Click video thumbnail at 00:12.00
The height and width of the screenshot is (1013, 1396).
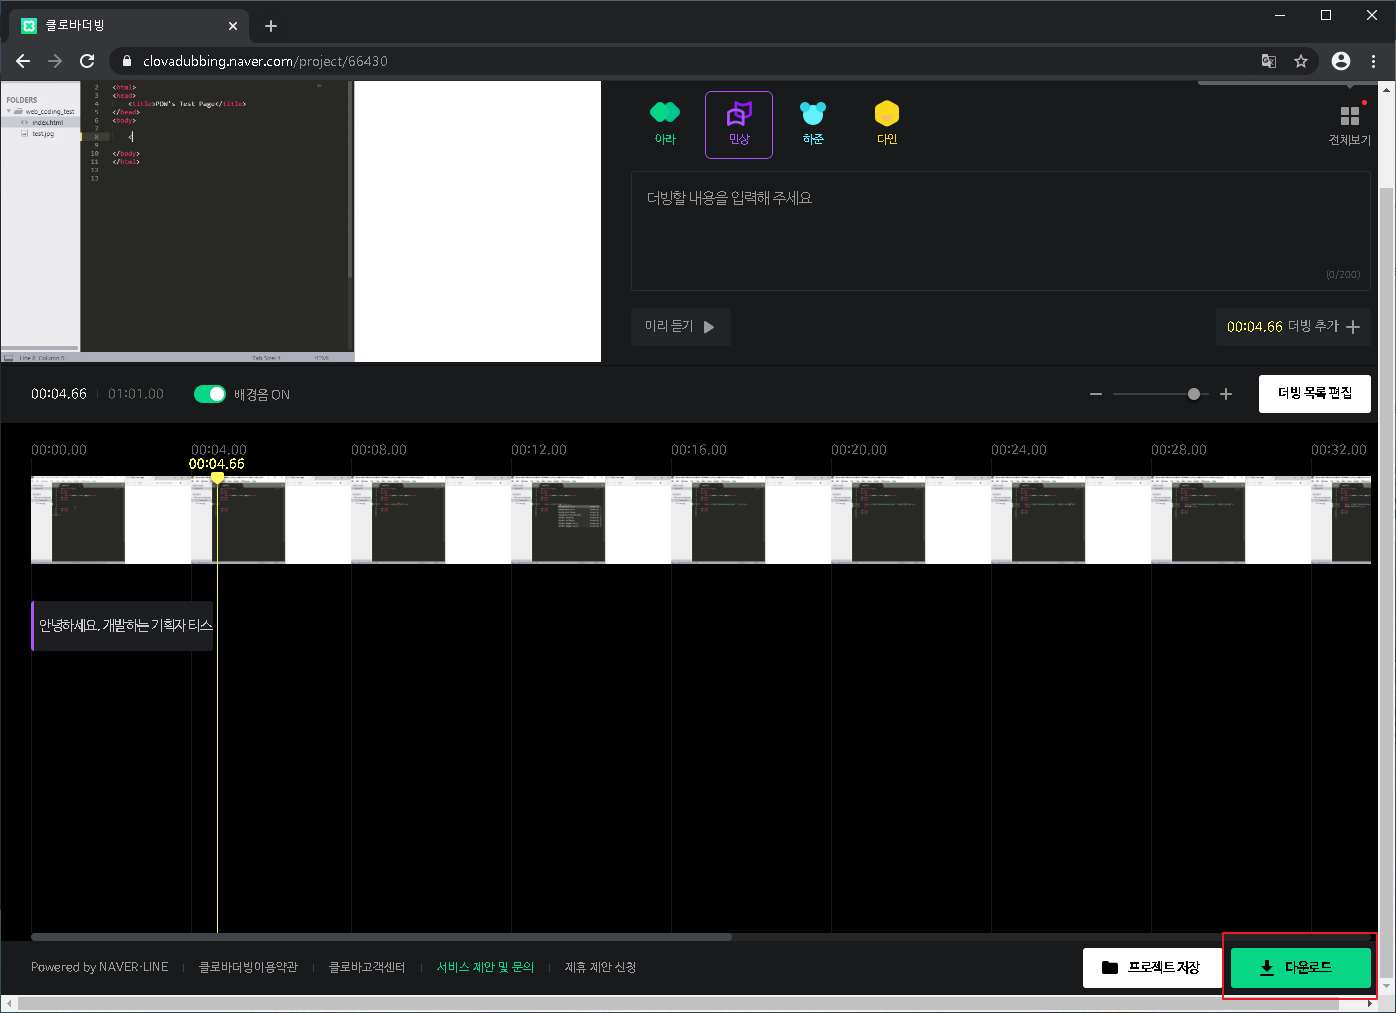(x=590, y=520)
